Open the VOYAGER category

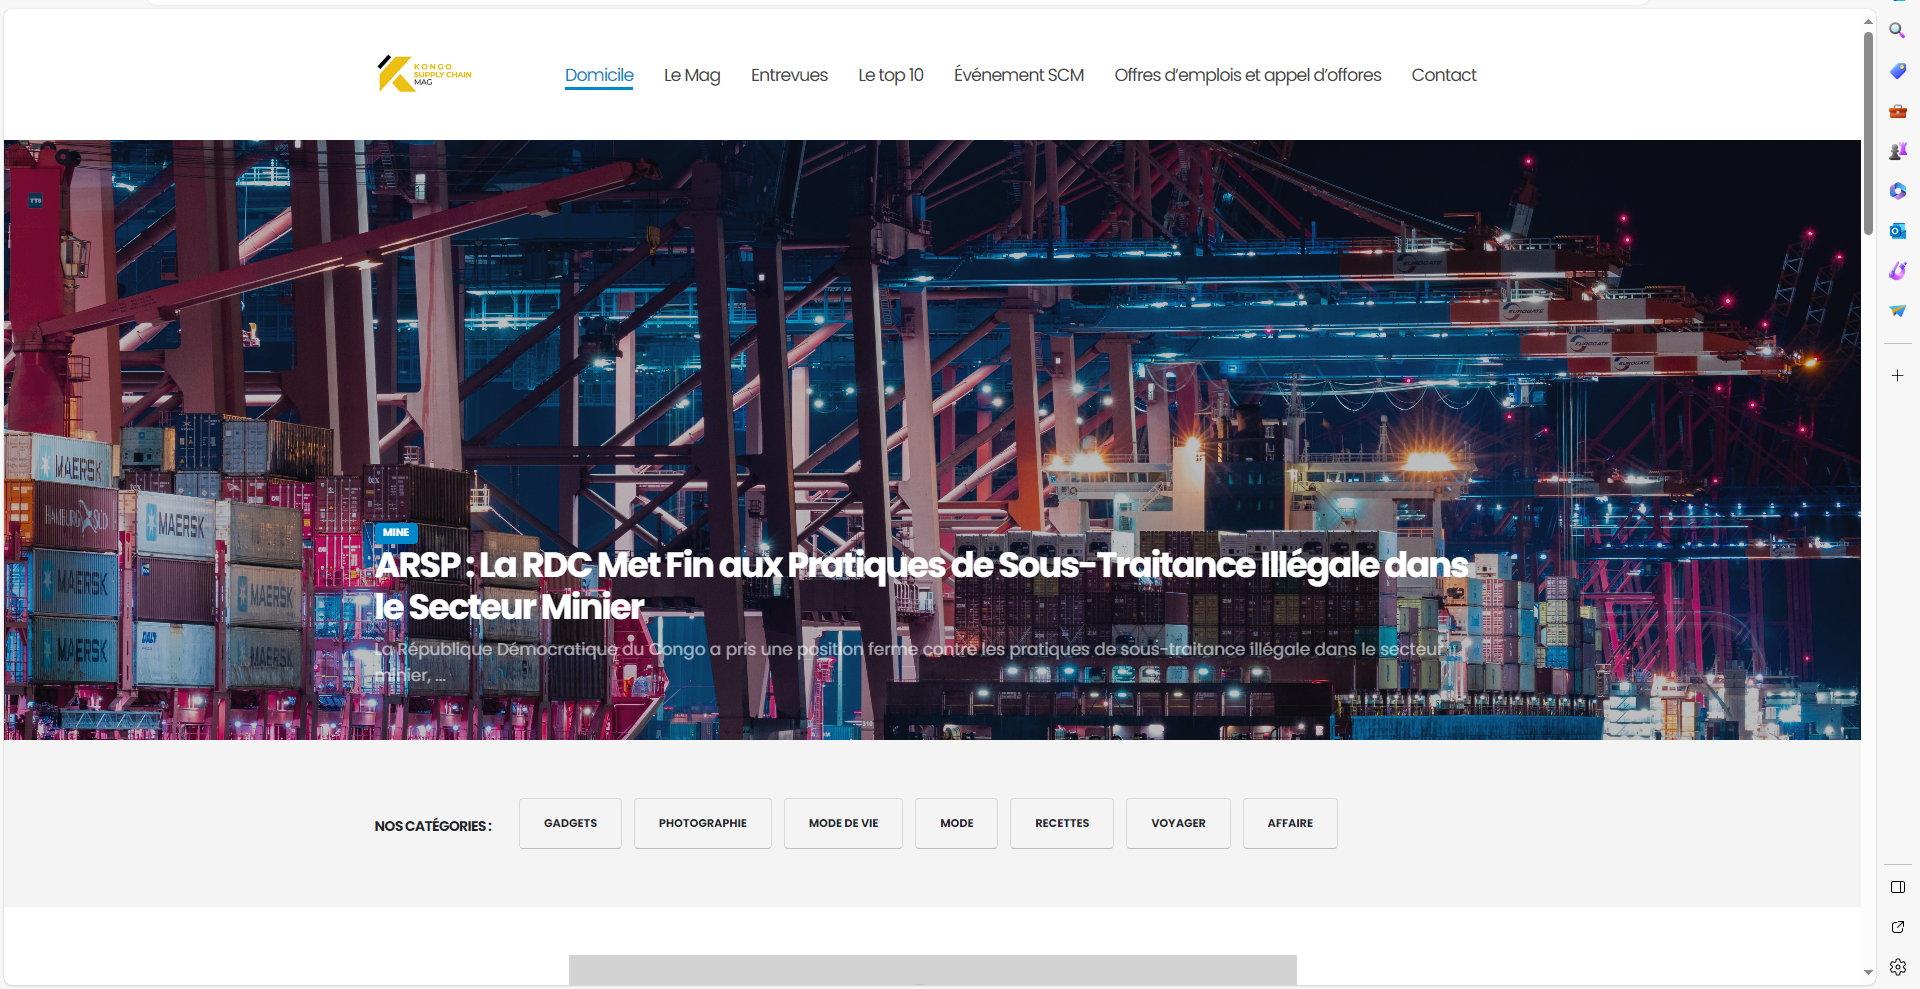(1178, 823)
